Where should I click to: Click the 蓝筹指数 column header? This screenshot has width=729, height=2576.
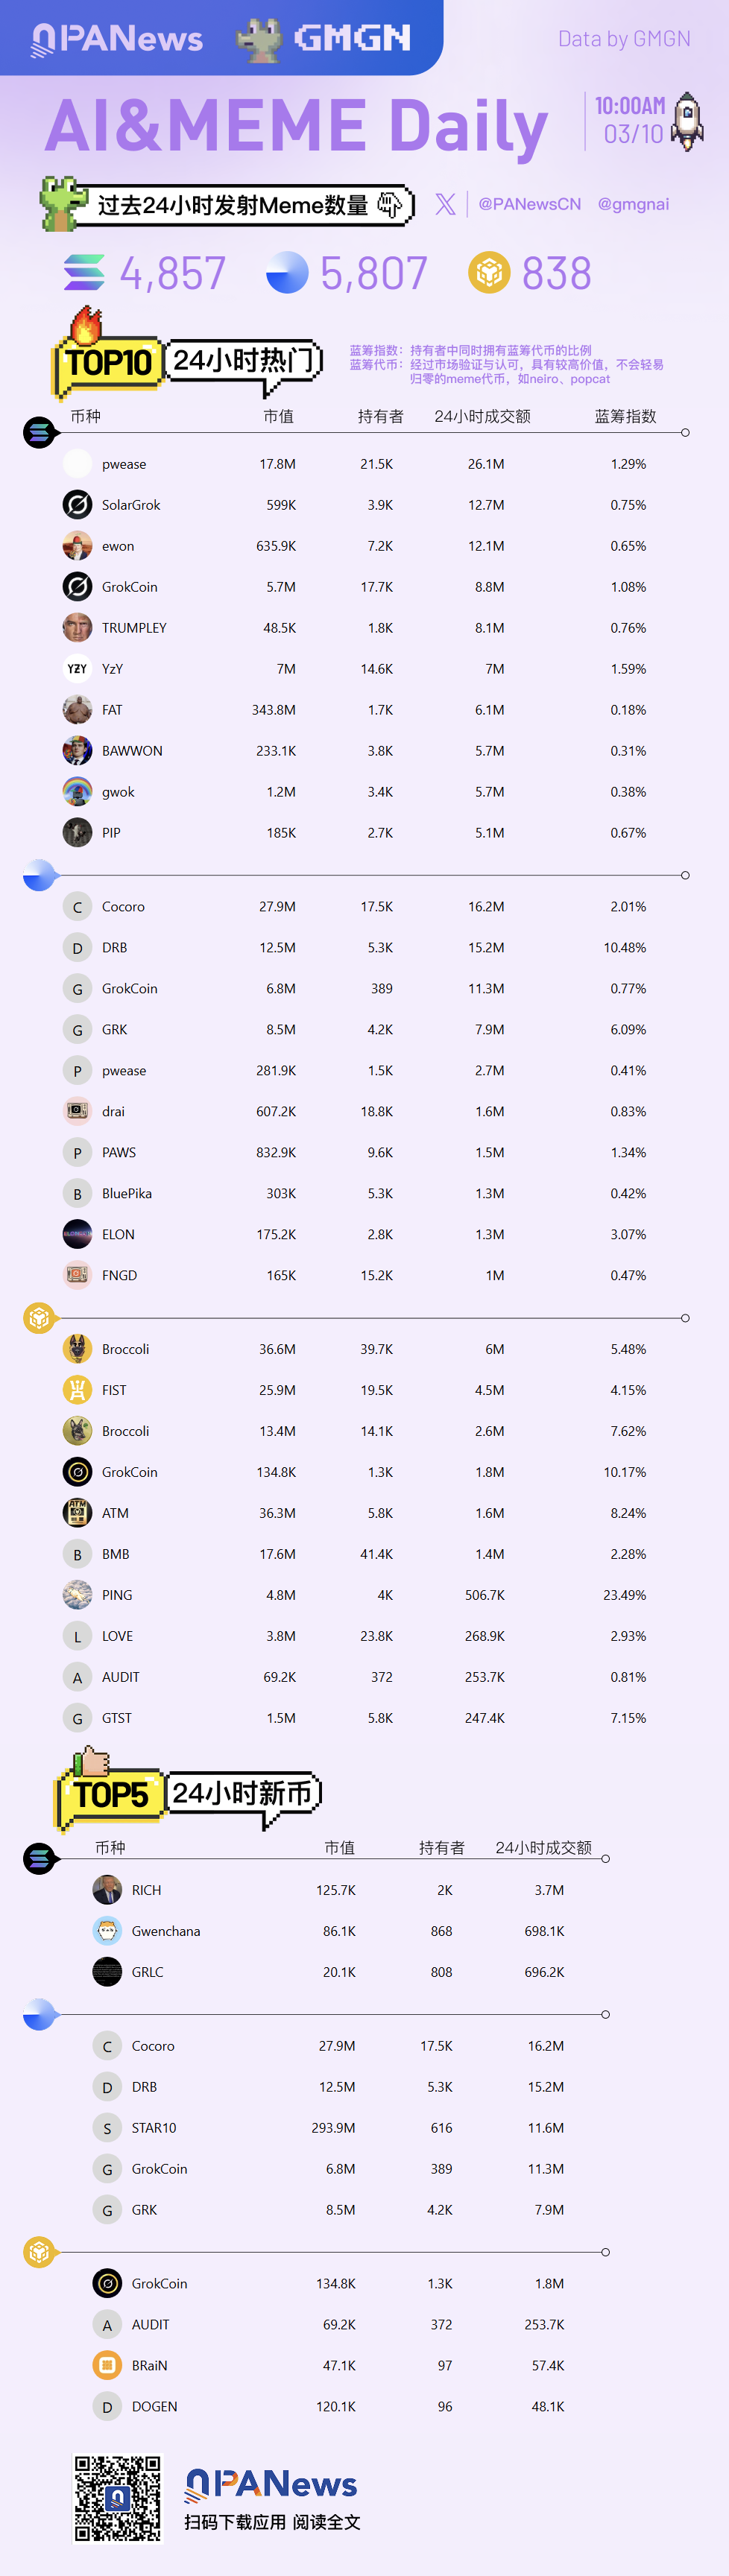[x=625, y=416]
